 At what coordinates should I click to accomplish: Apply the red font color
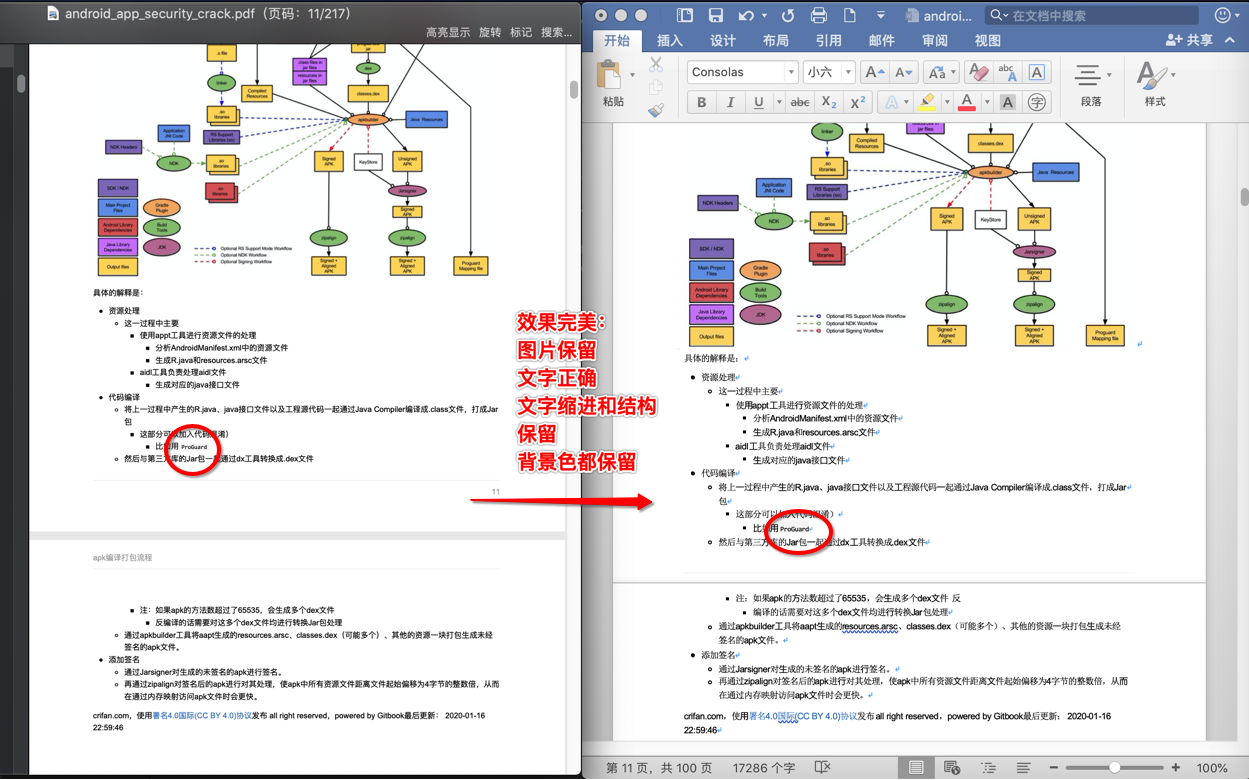pyautogui.click(x=966, y=102)
